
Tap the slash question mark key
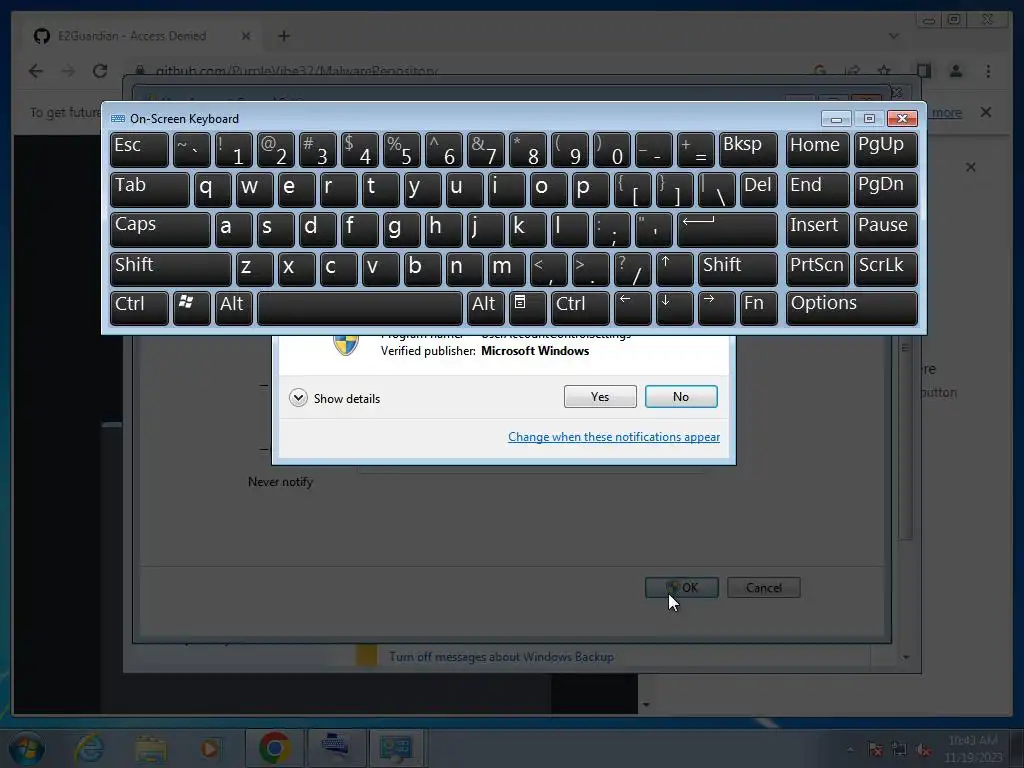click(x=632, y=269)
